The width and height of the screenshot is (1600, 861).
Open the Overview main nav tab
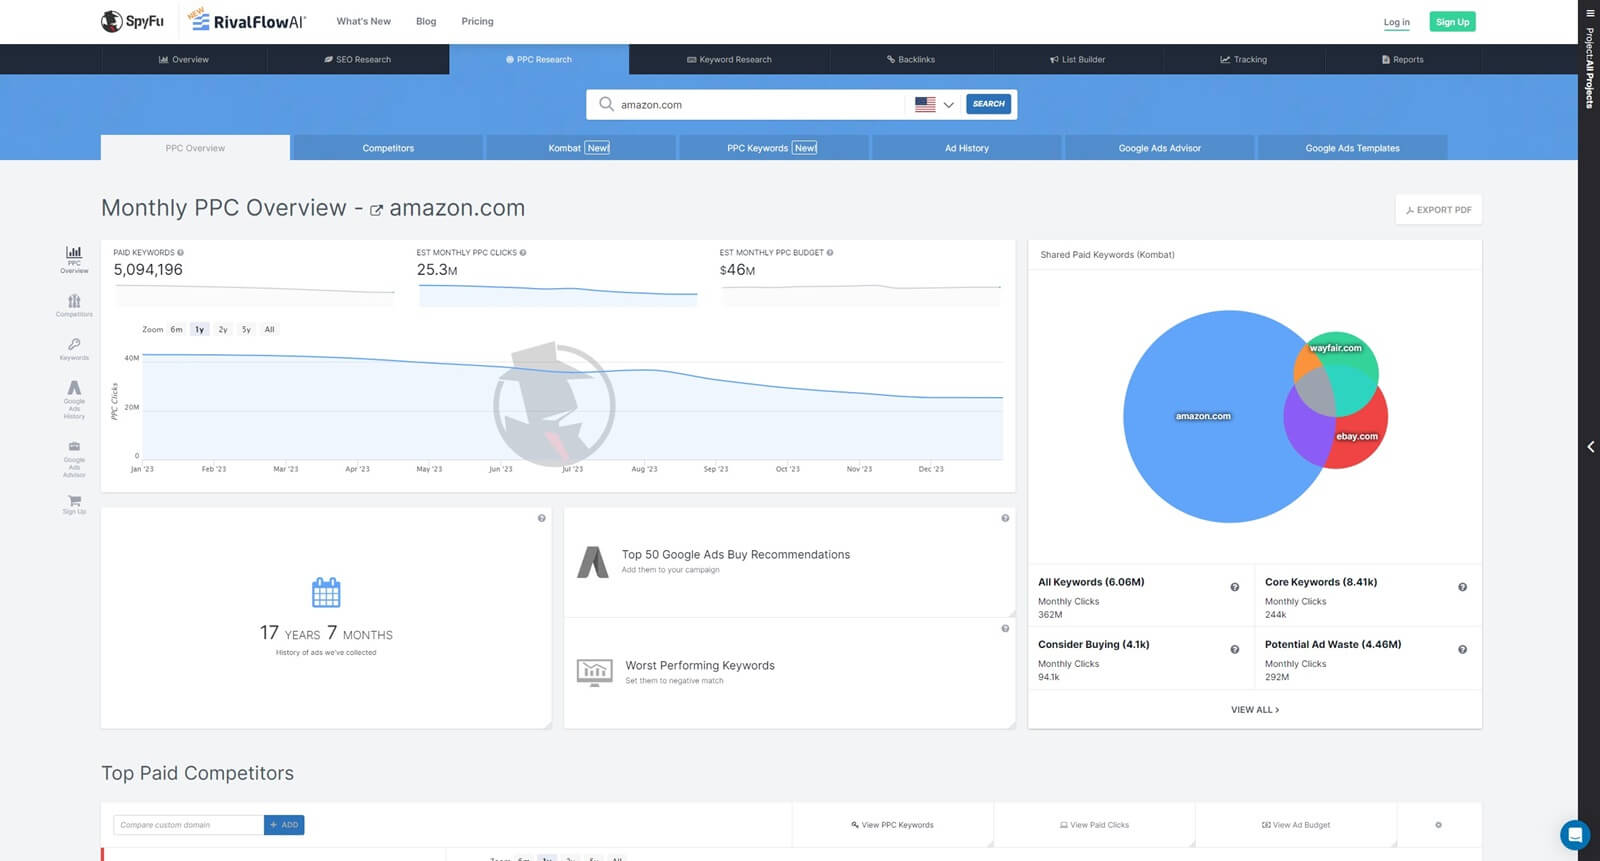[183, 59]
